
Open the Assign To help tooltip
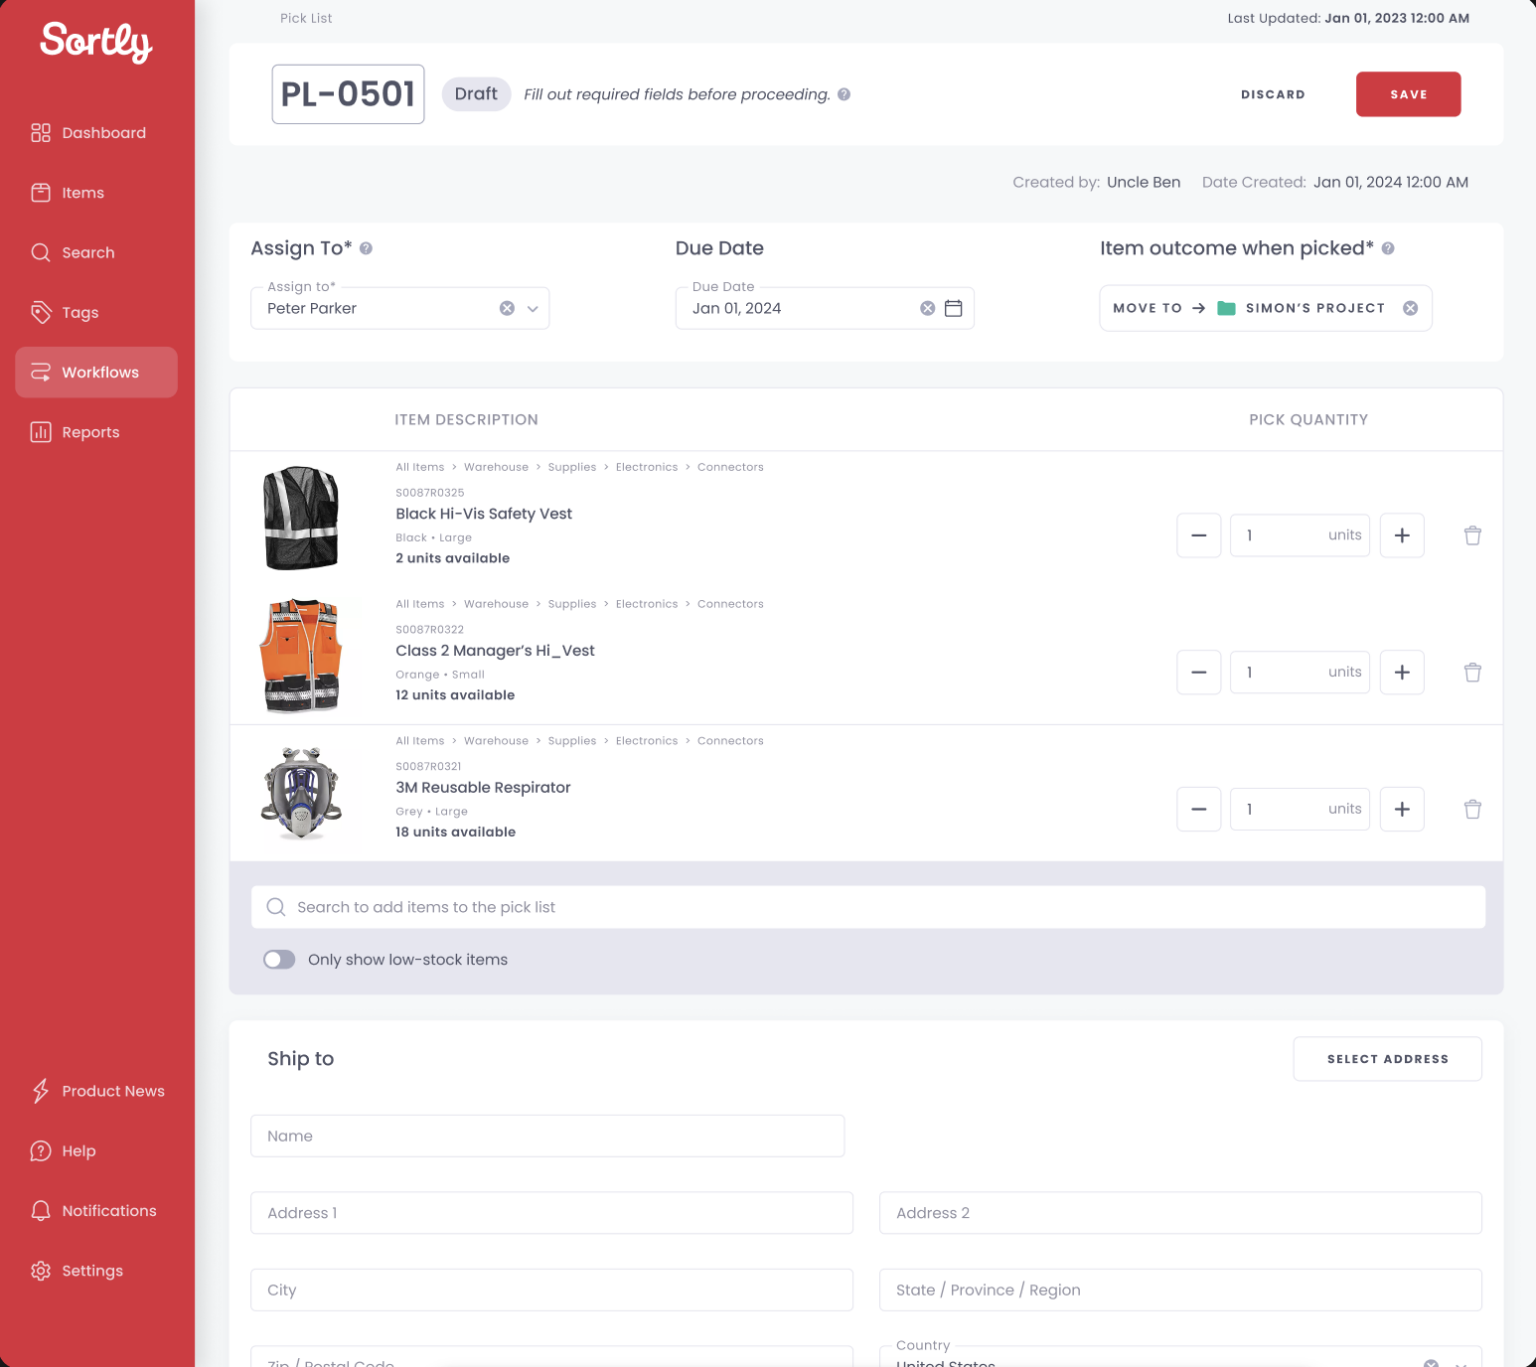pyautogui.click(x=366, y=248)
